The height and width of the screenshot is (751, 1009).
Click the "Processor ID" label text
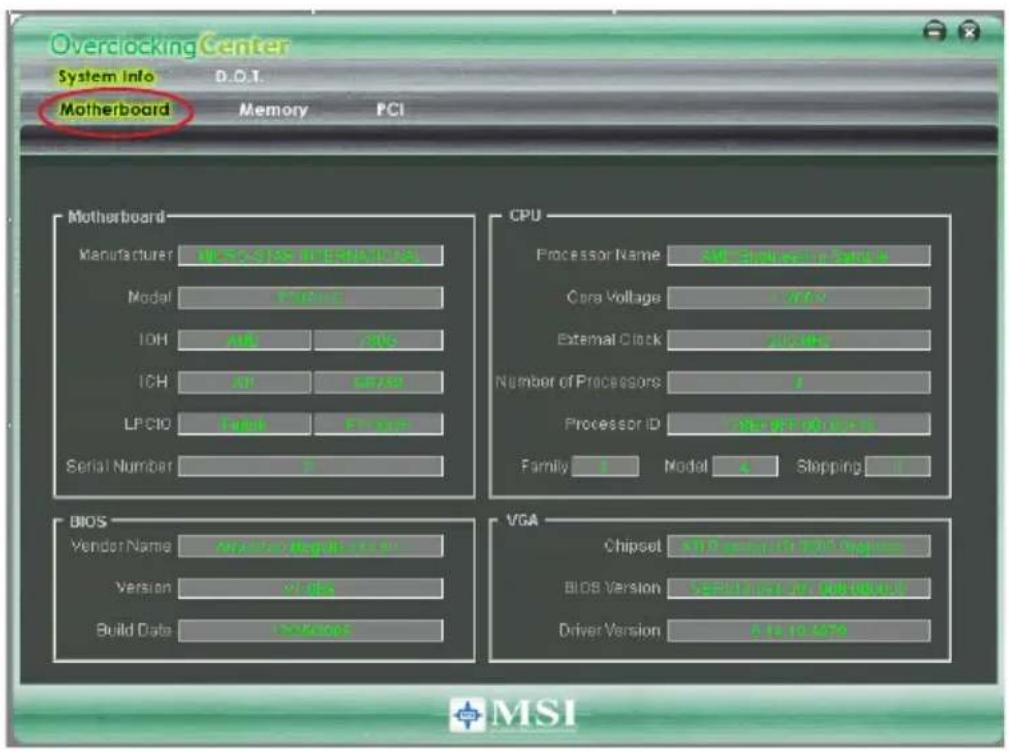612,424
